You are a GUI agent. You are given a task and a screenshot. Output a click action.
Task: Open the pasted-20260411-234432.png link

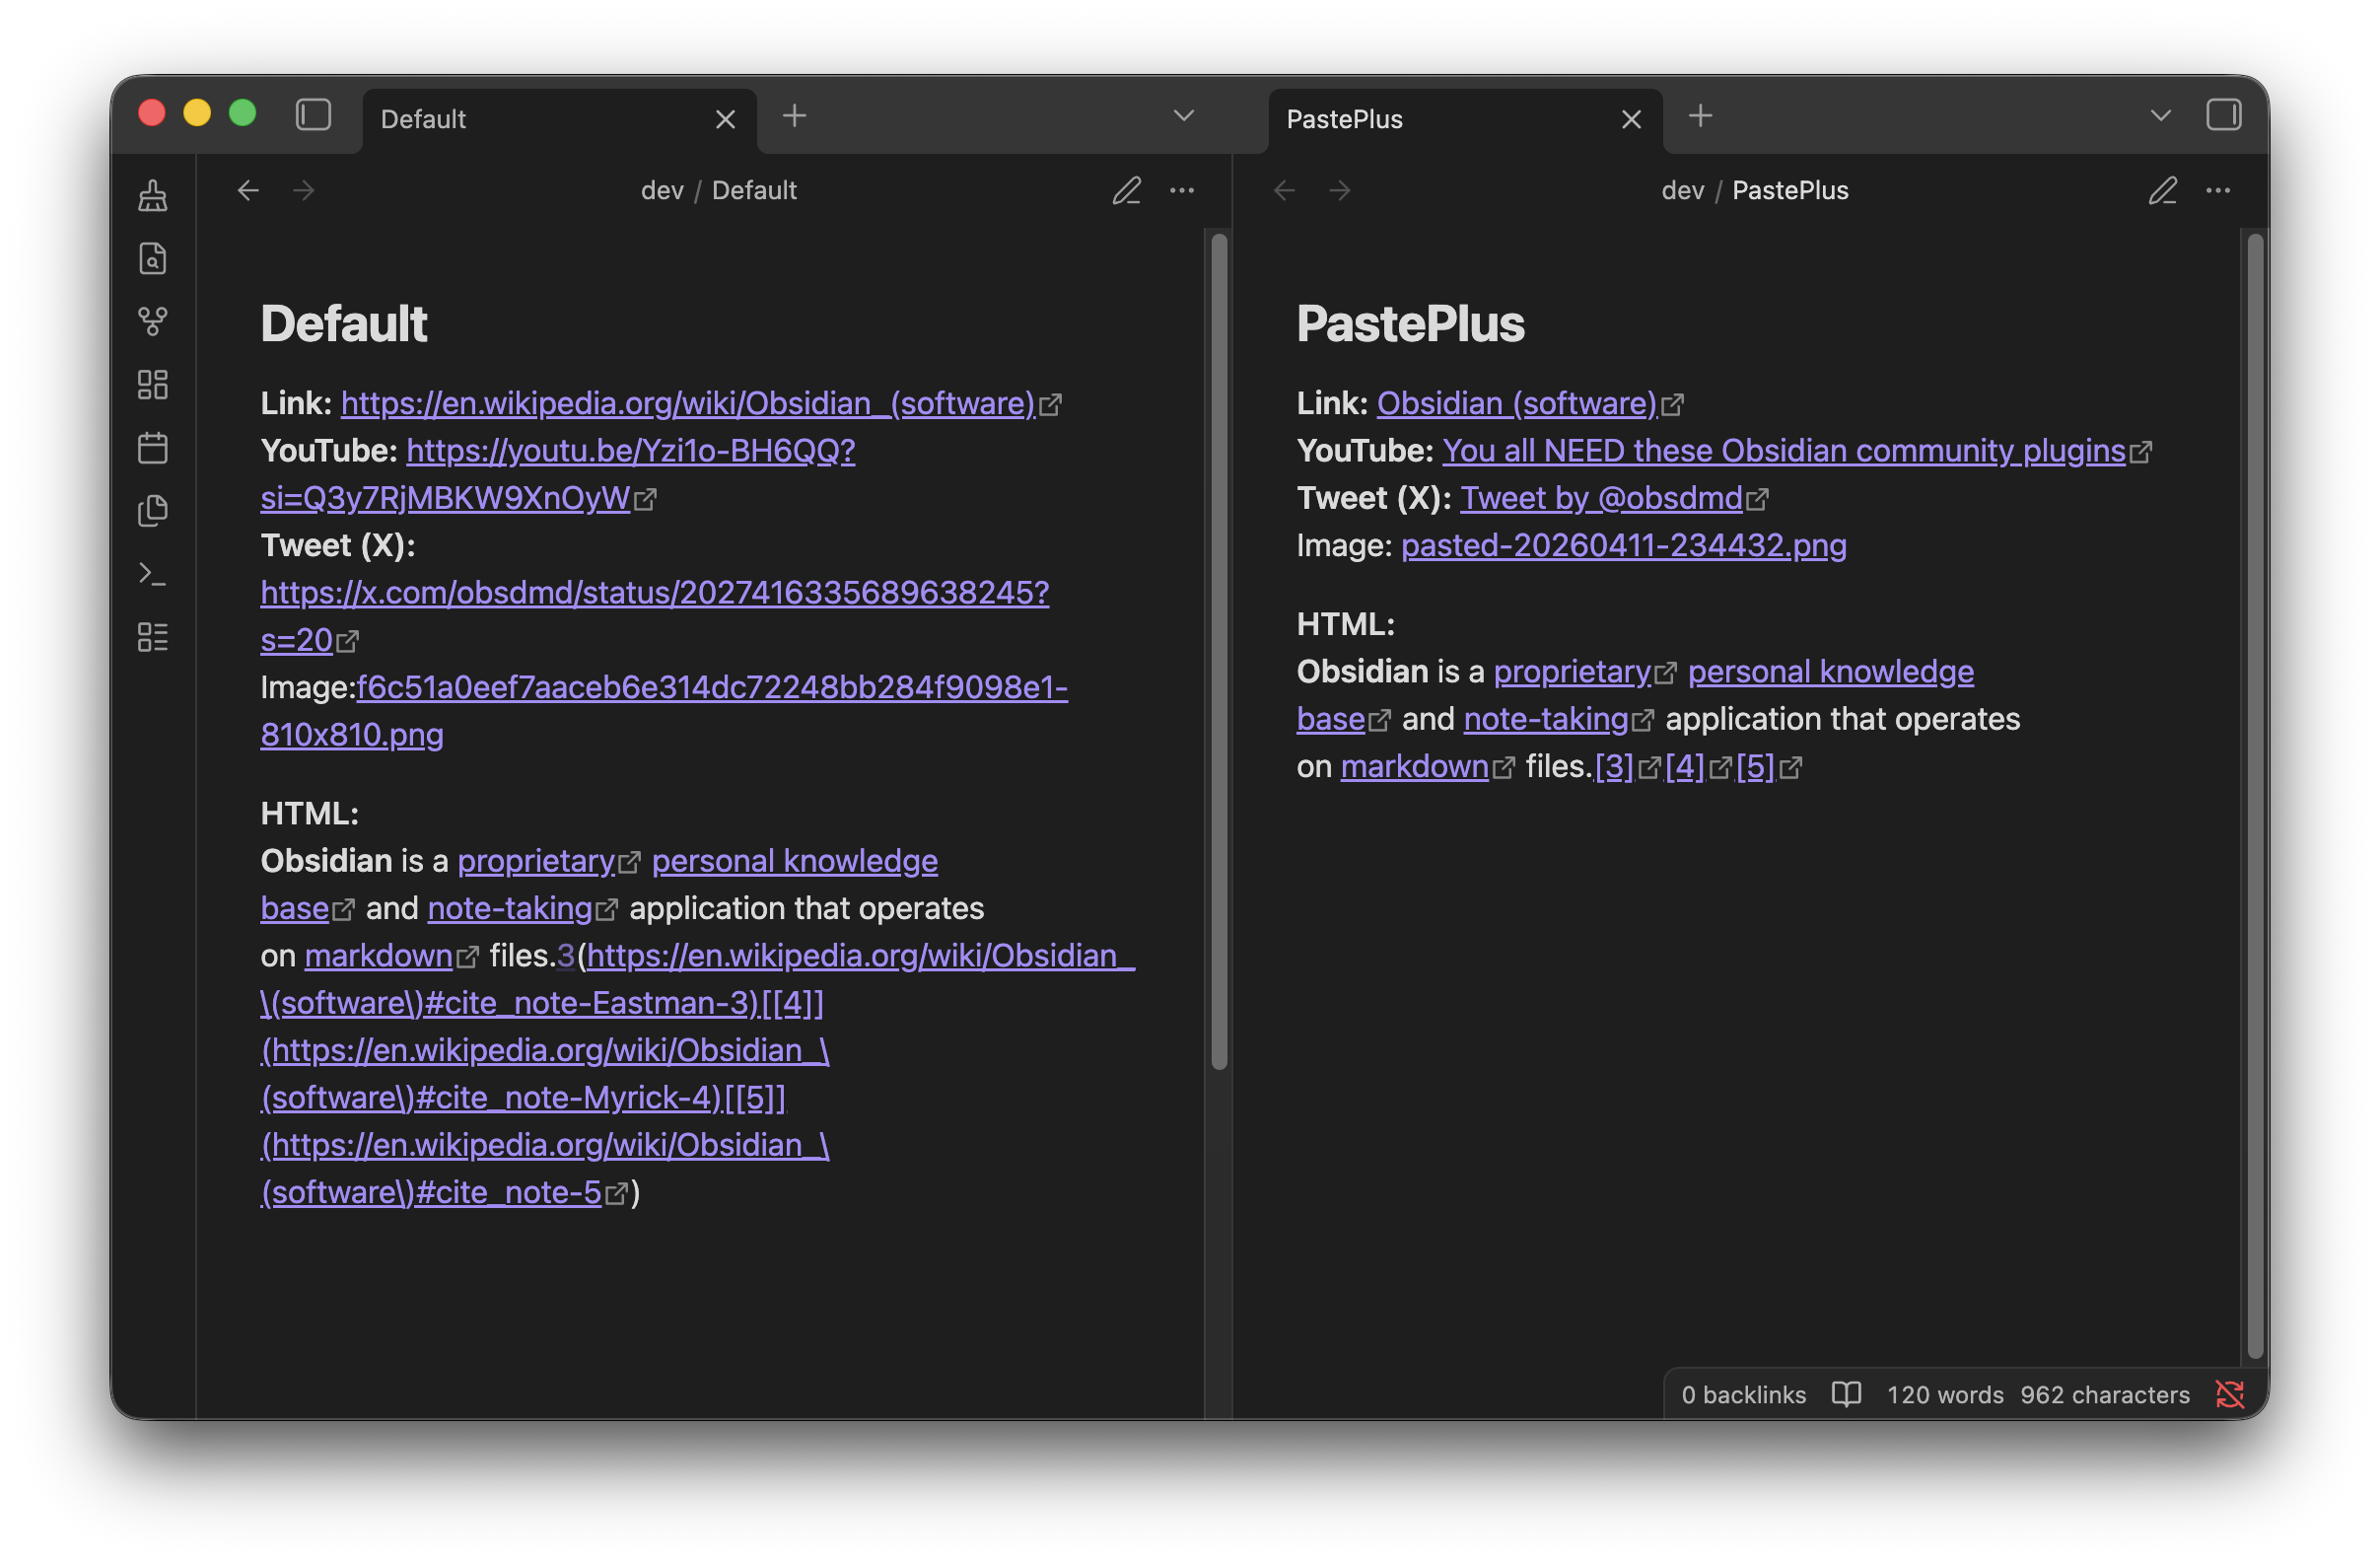(x=1624, y=545)
